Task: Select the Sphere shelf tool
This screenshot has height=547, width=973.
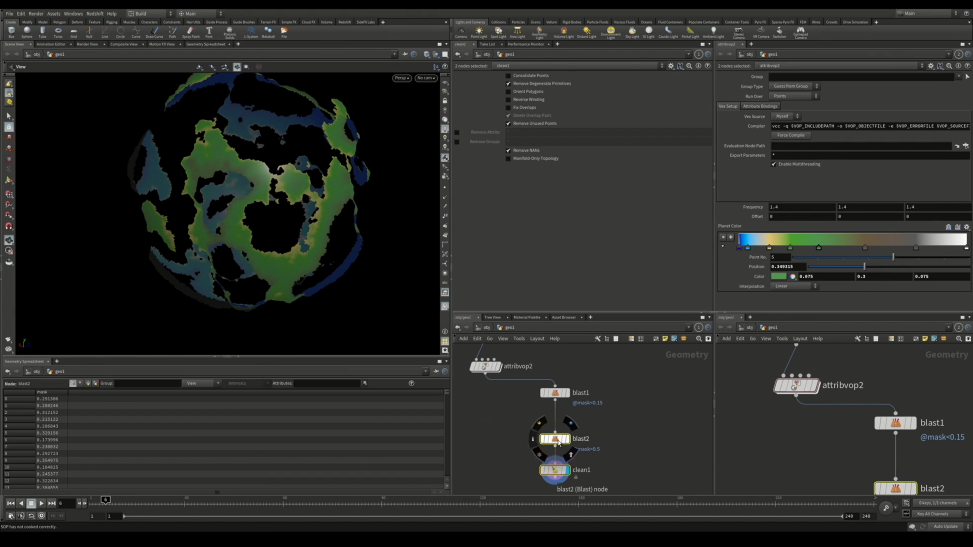Action: point(26,32)
